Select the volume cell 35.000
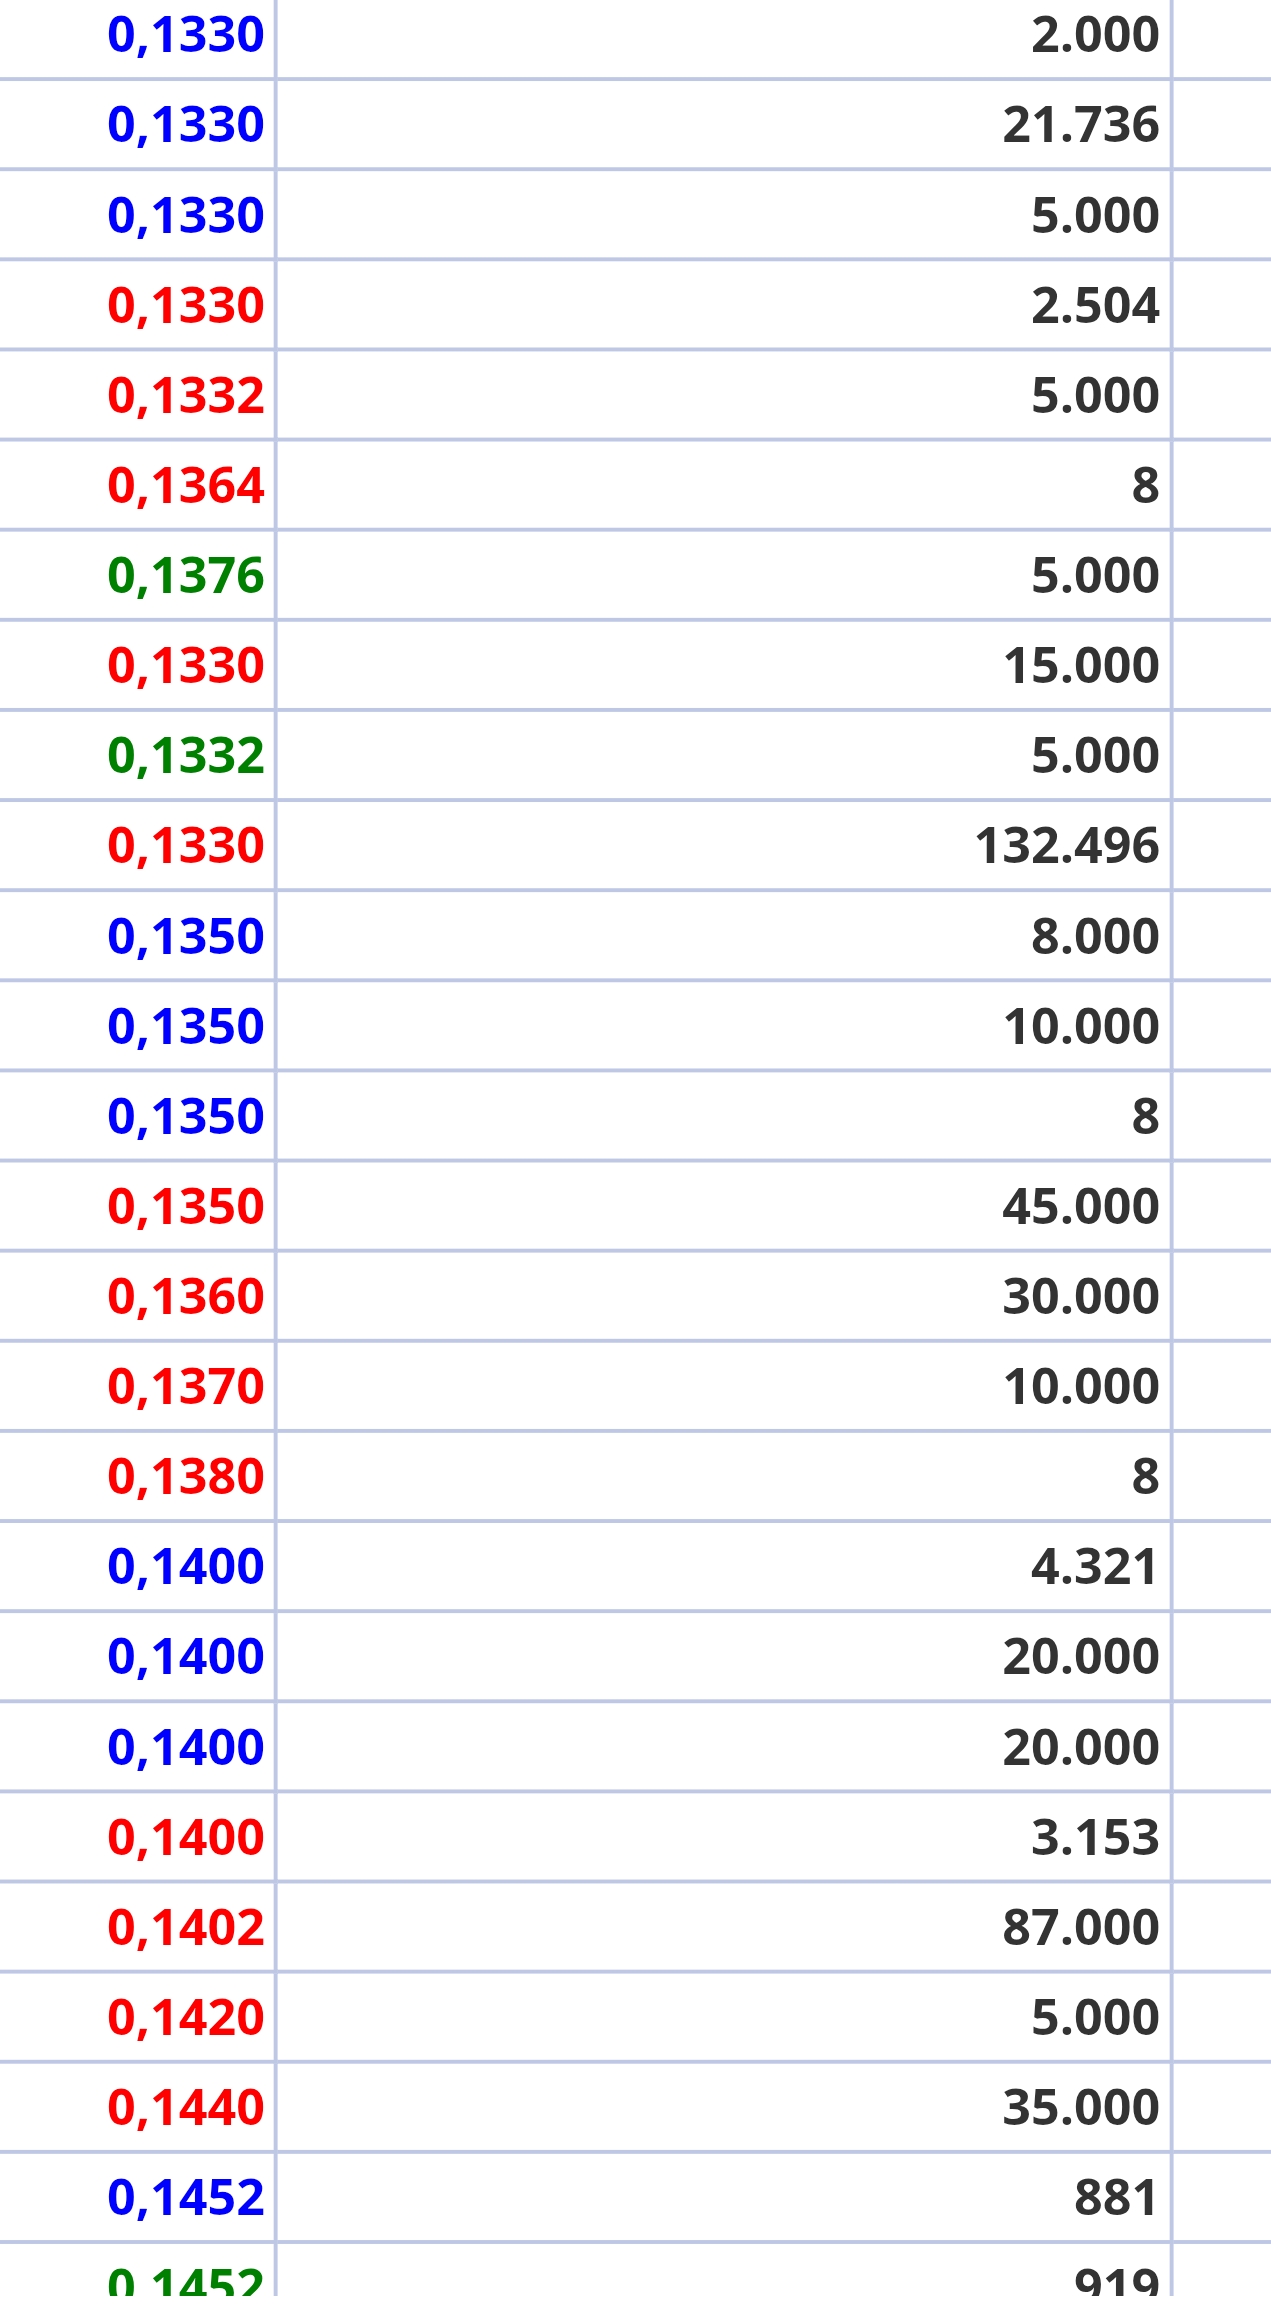 point(1081,2108)
